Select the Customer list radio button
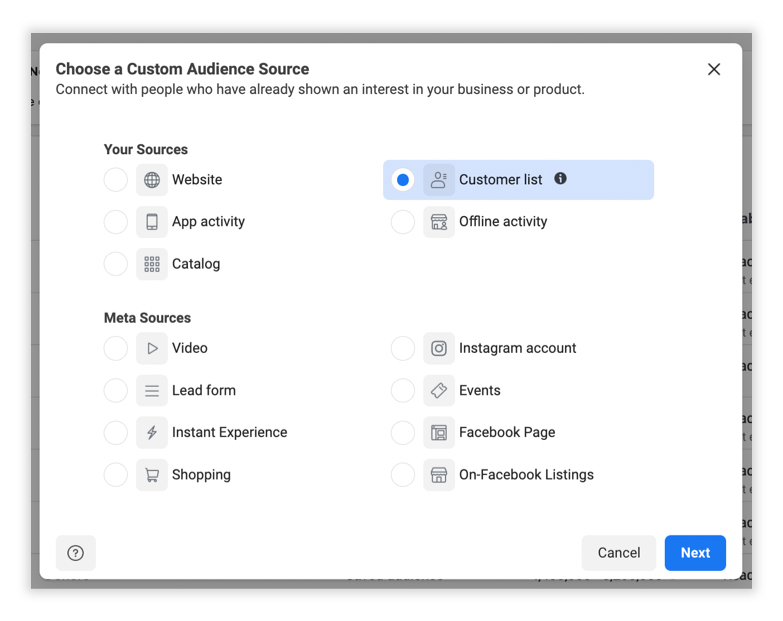 pyautogui.click(x=402, y=180)
